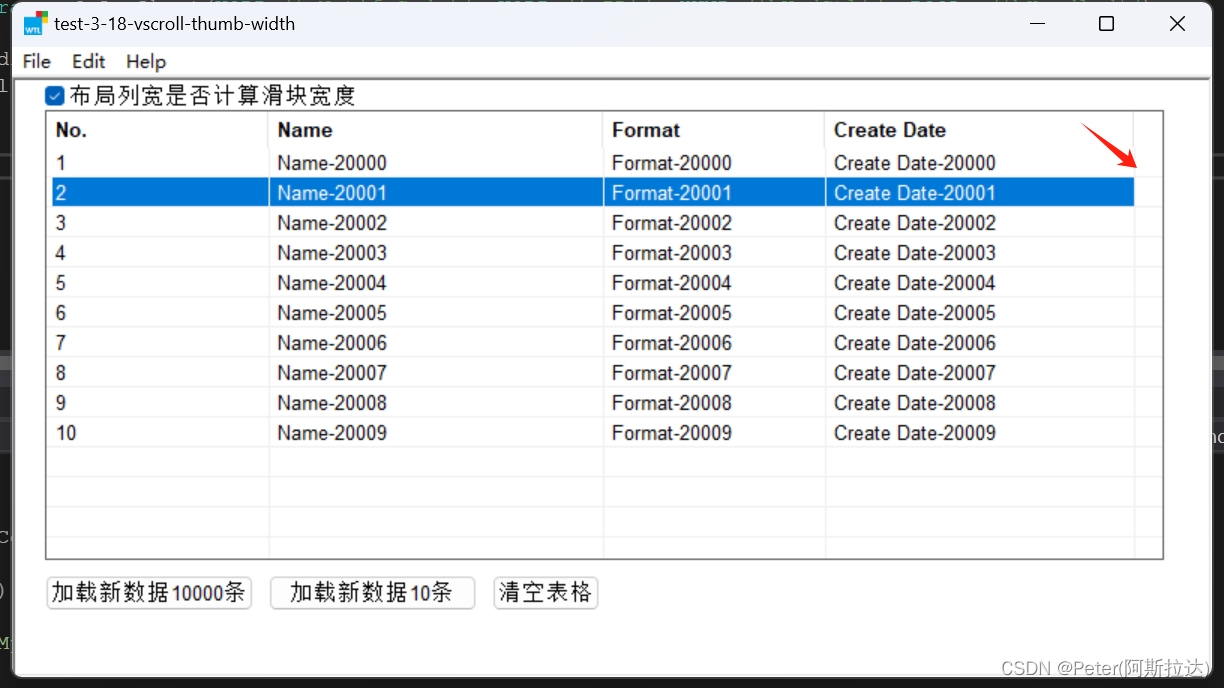Select cell Name-20002

(x=436, y=223)
